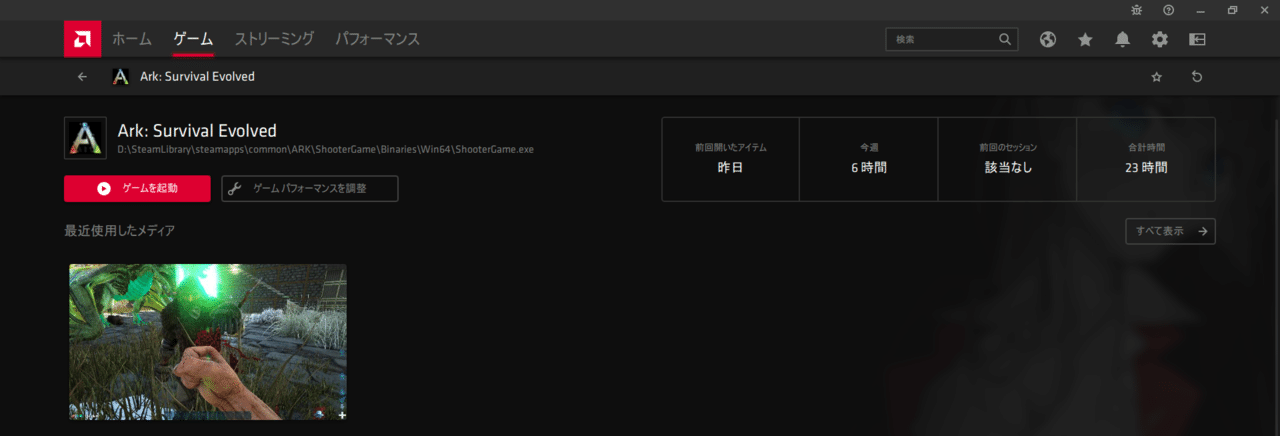
Task: Select the ゲーム tab
Action: click(193, 39)
